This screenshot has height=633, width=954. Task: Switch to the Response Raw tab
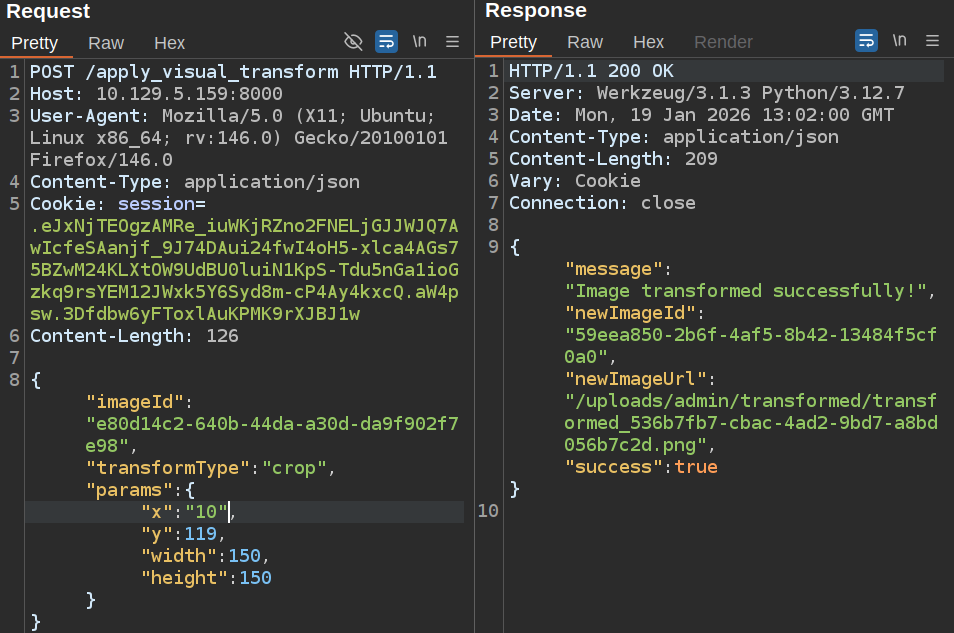[x=585, y=42]
